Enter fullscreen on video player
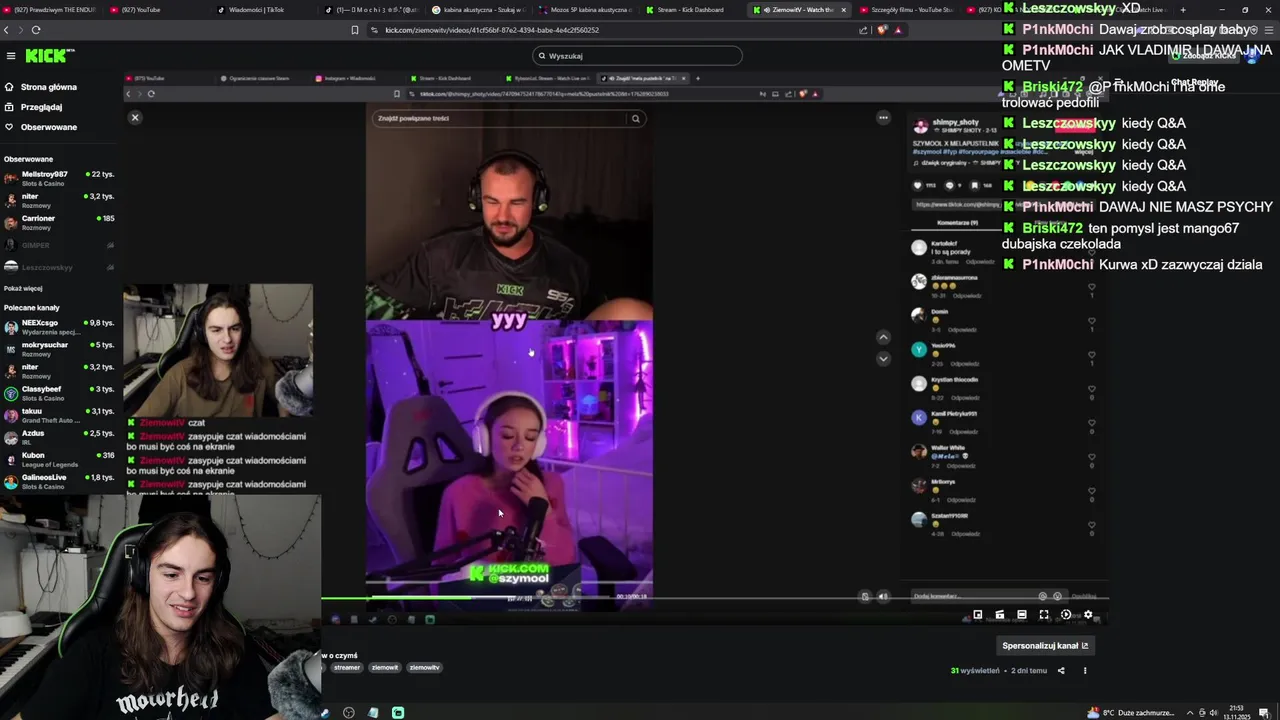This screenshot has height=720, width=1280. (x=1044, y=615)
